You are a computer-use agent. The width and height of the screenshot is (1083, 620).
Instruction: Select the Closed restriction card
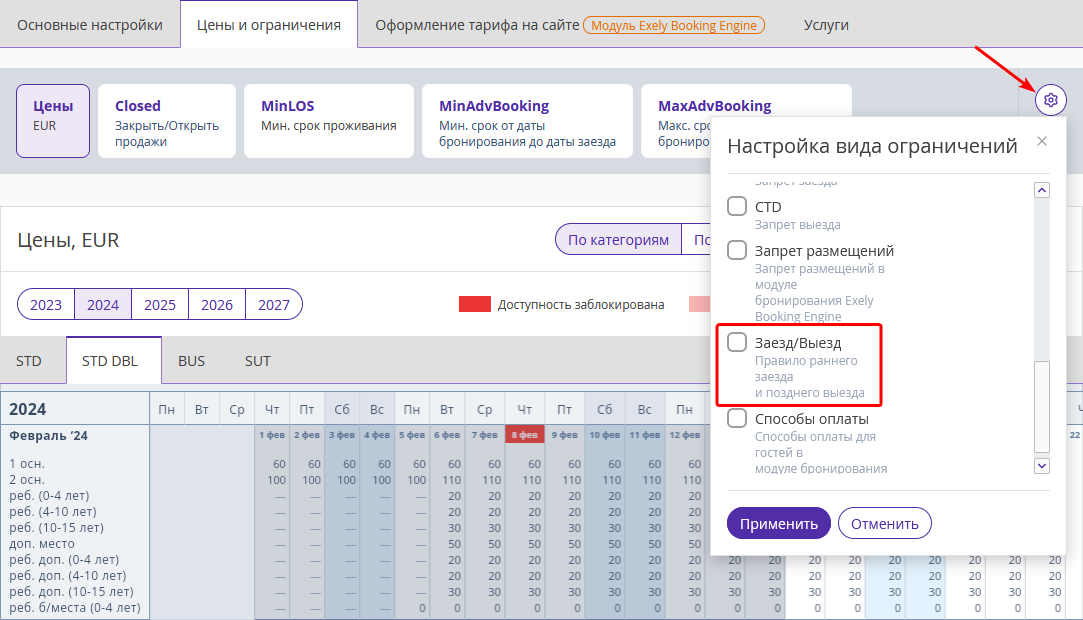tap(166, 121)
